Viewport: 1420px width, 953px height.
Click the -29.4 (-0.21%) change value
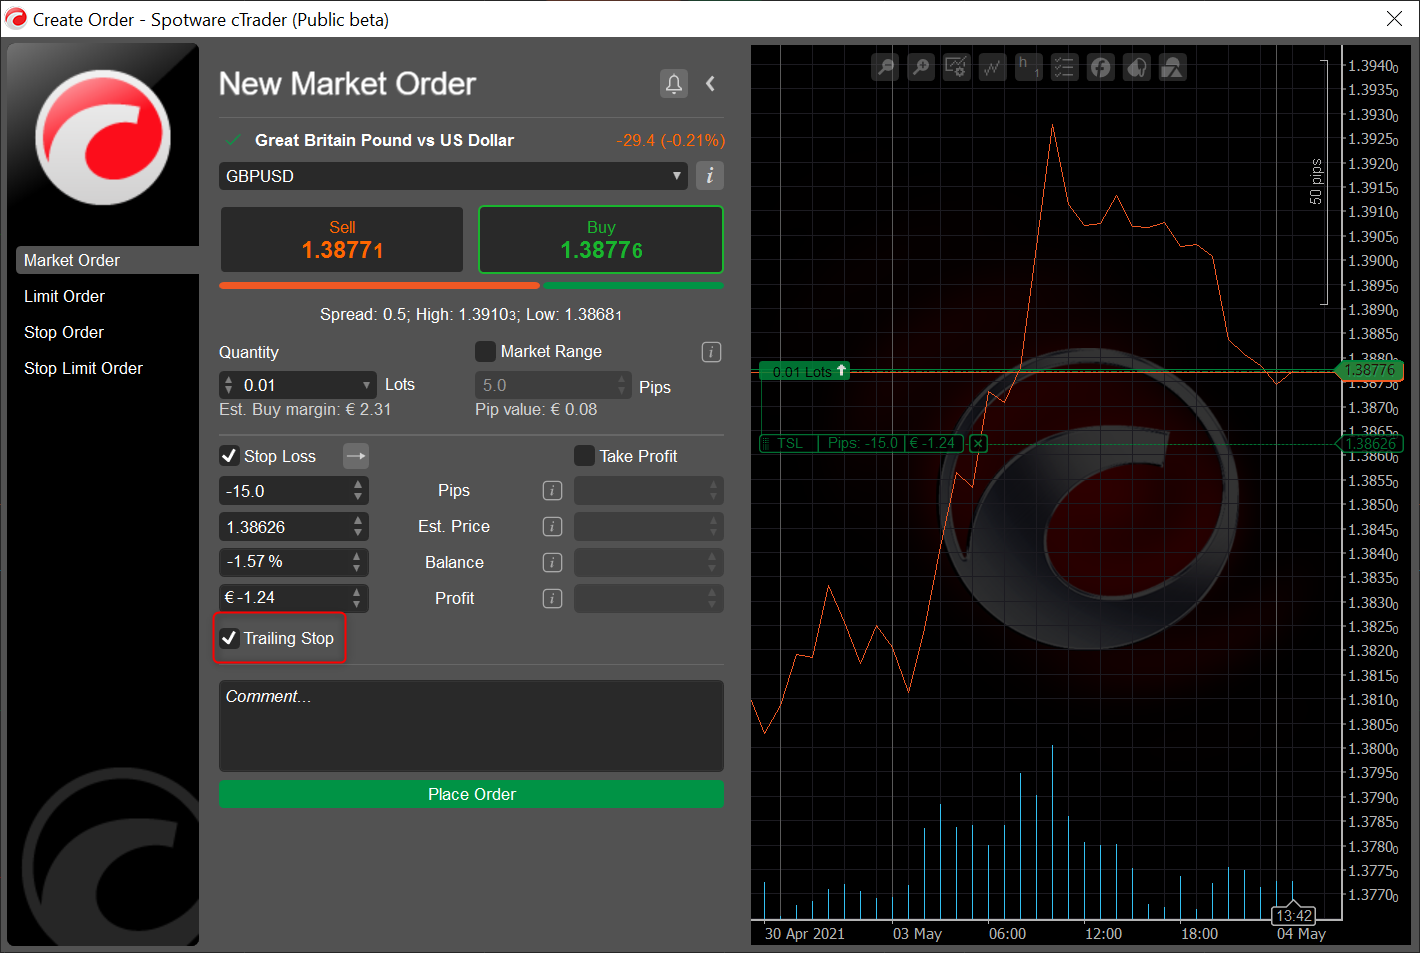671,141
